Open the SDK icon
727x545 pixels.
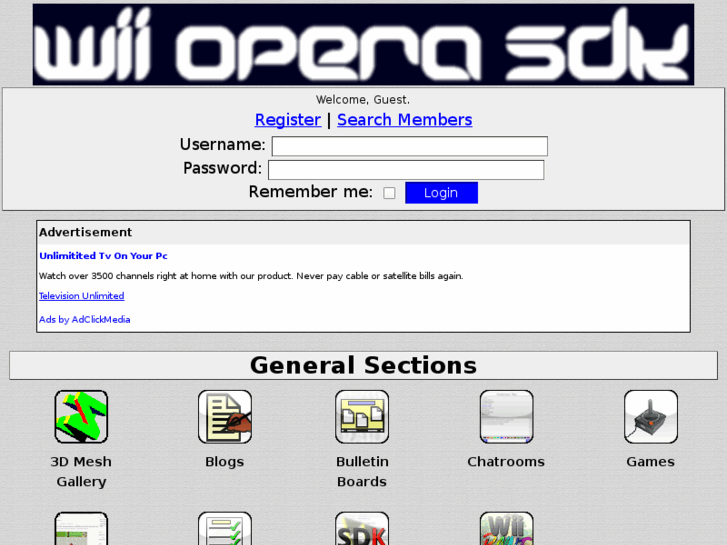pos(362,528)
